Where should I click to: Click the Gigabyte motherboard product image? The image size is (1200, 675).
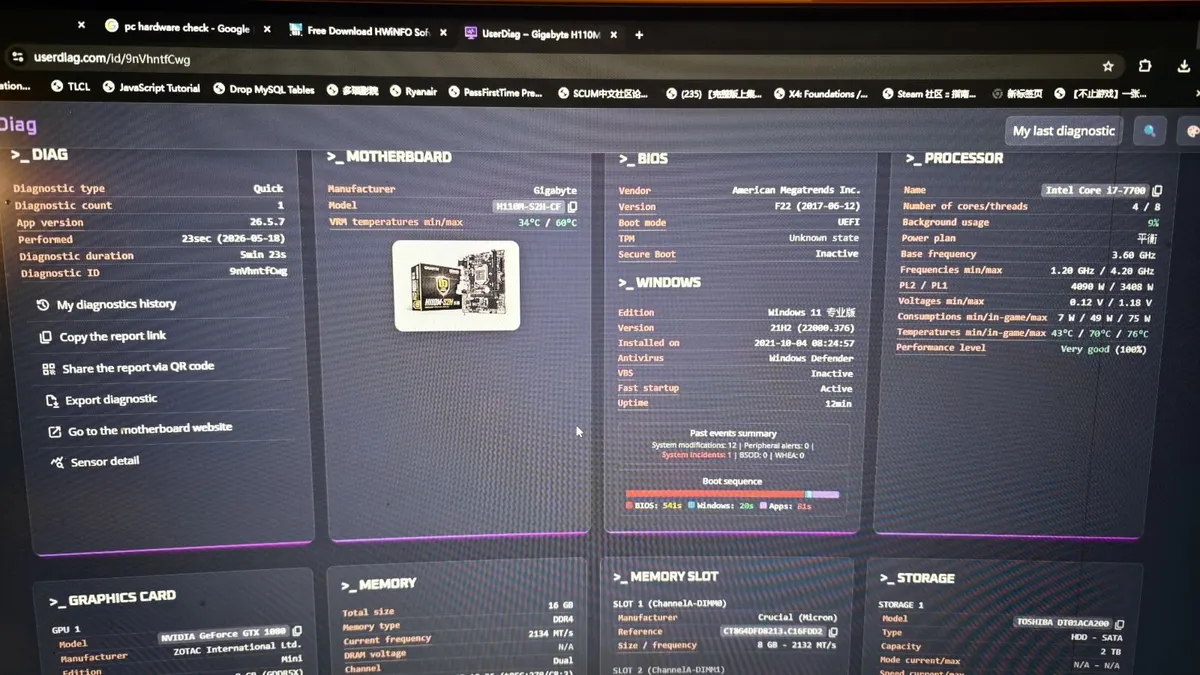click(457, 285)
